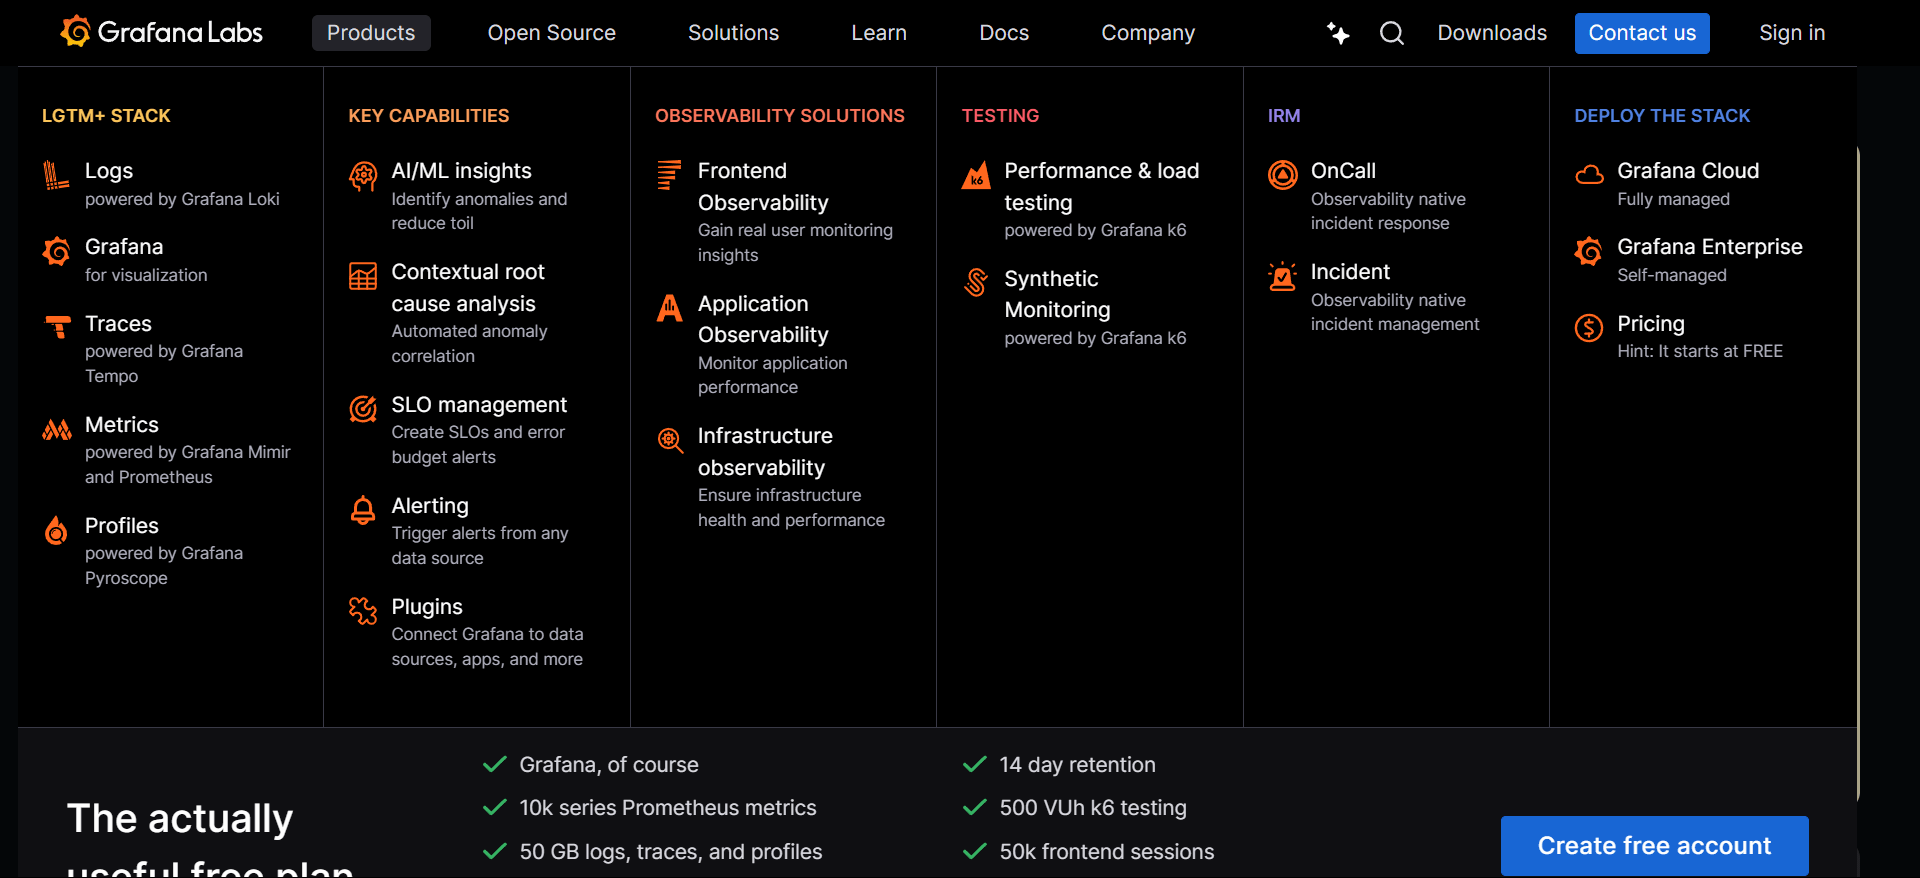
Task: Open the Docs menu
Action: tap(1004, 33)
